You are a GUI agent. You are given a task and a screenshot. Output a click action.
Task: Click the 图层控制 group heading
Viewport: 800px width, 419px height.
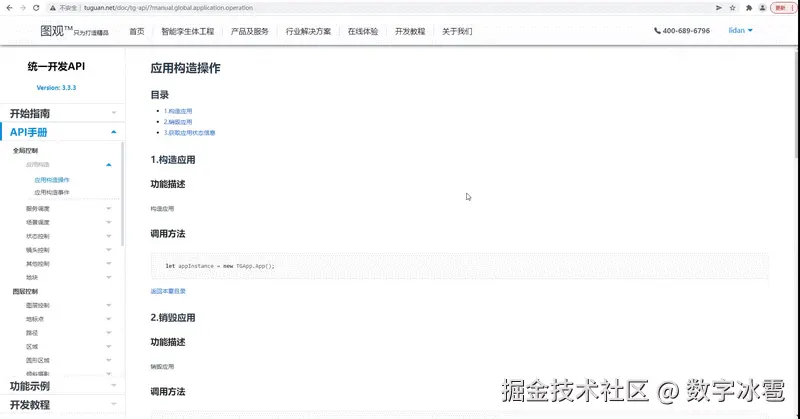[25, 291]
